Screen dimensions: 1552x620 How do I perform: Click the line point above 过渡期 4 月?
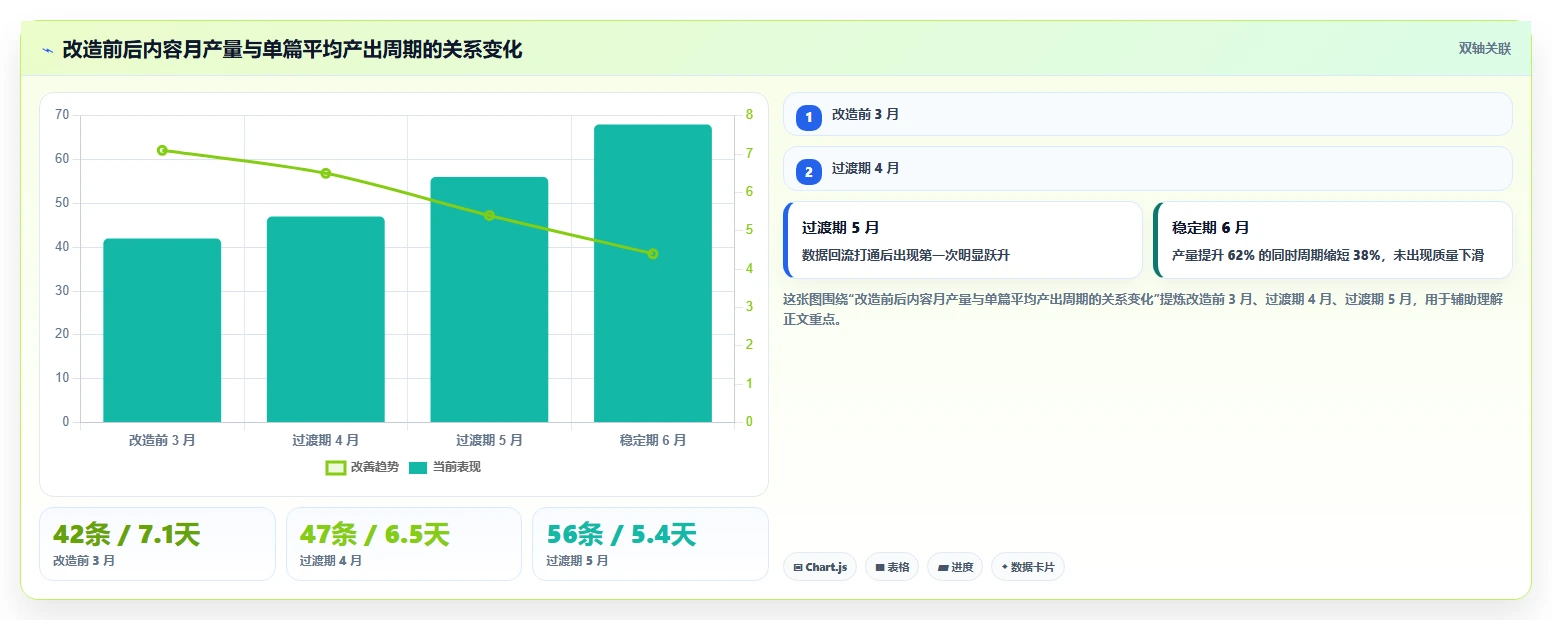click(325, 173)
